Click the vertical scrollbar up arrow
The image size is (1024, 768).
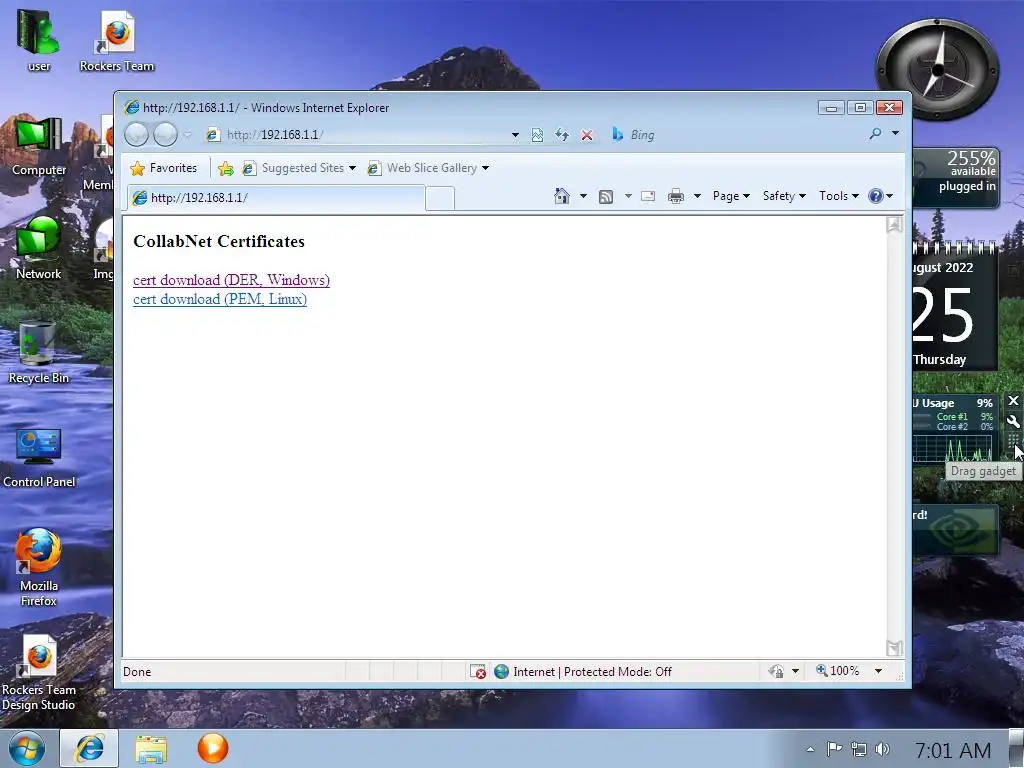point(894,225)
